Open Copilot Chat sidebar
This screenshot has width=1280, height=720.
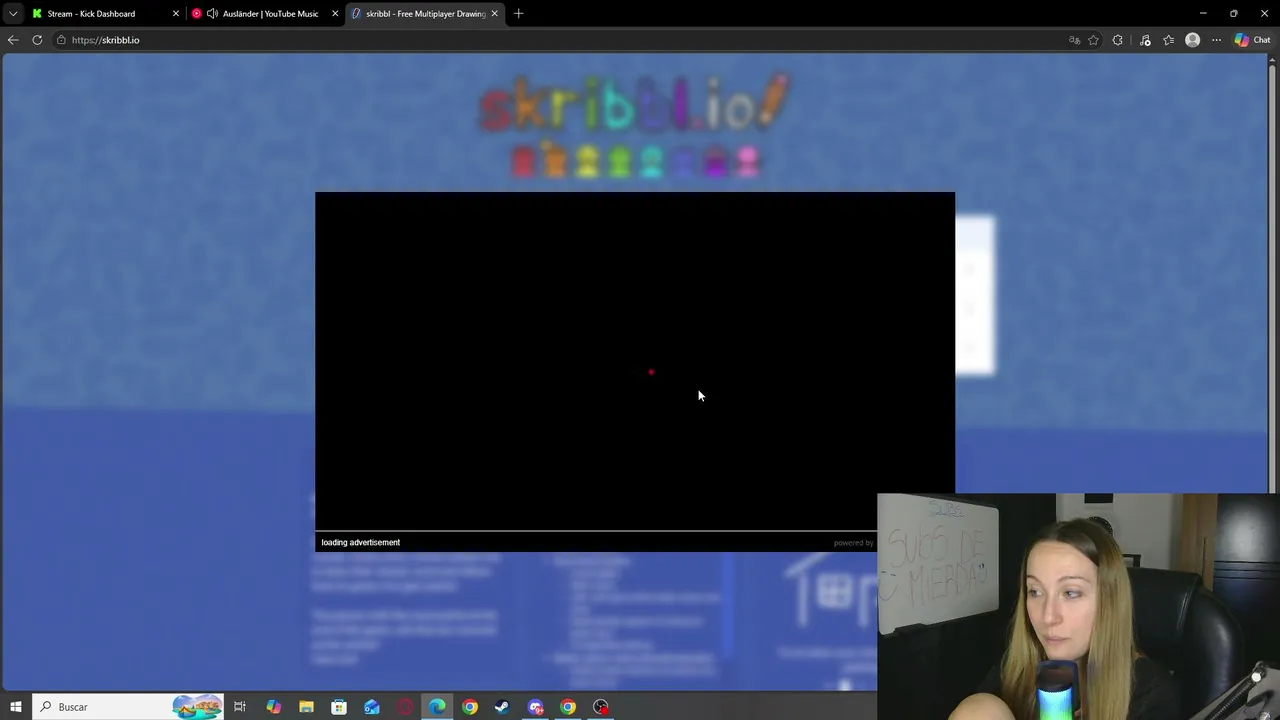click(x=1252, y=40)
